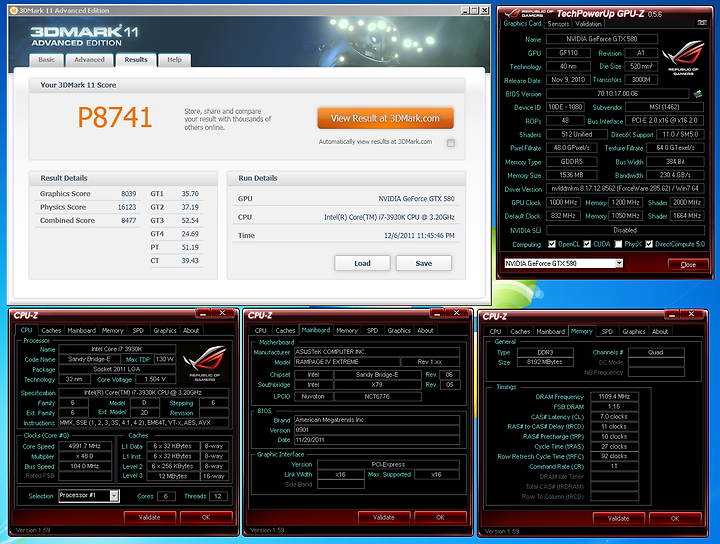This screenshot has width=720, height=544.
Task: Minimize the CPU-Z processor window
Action: coord(203,313)
